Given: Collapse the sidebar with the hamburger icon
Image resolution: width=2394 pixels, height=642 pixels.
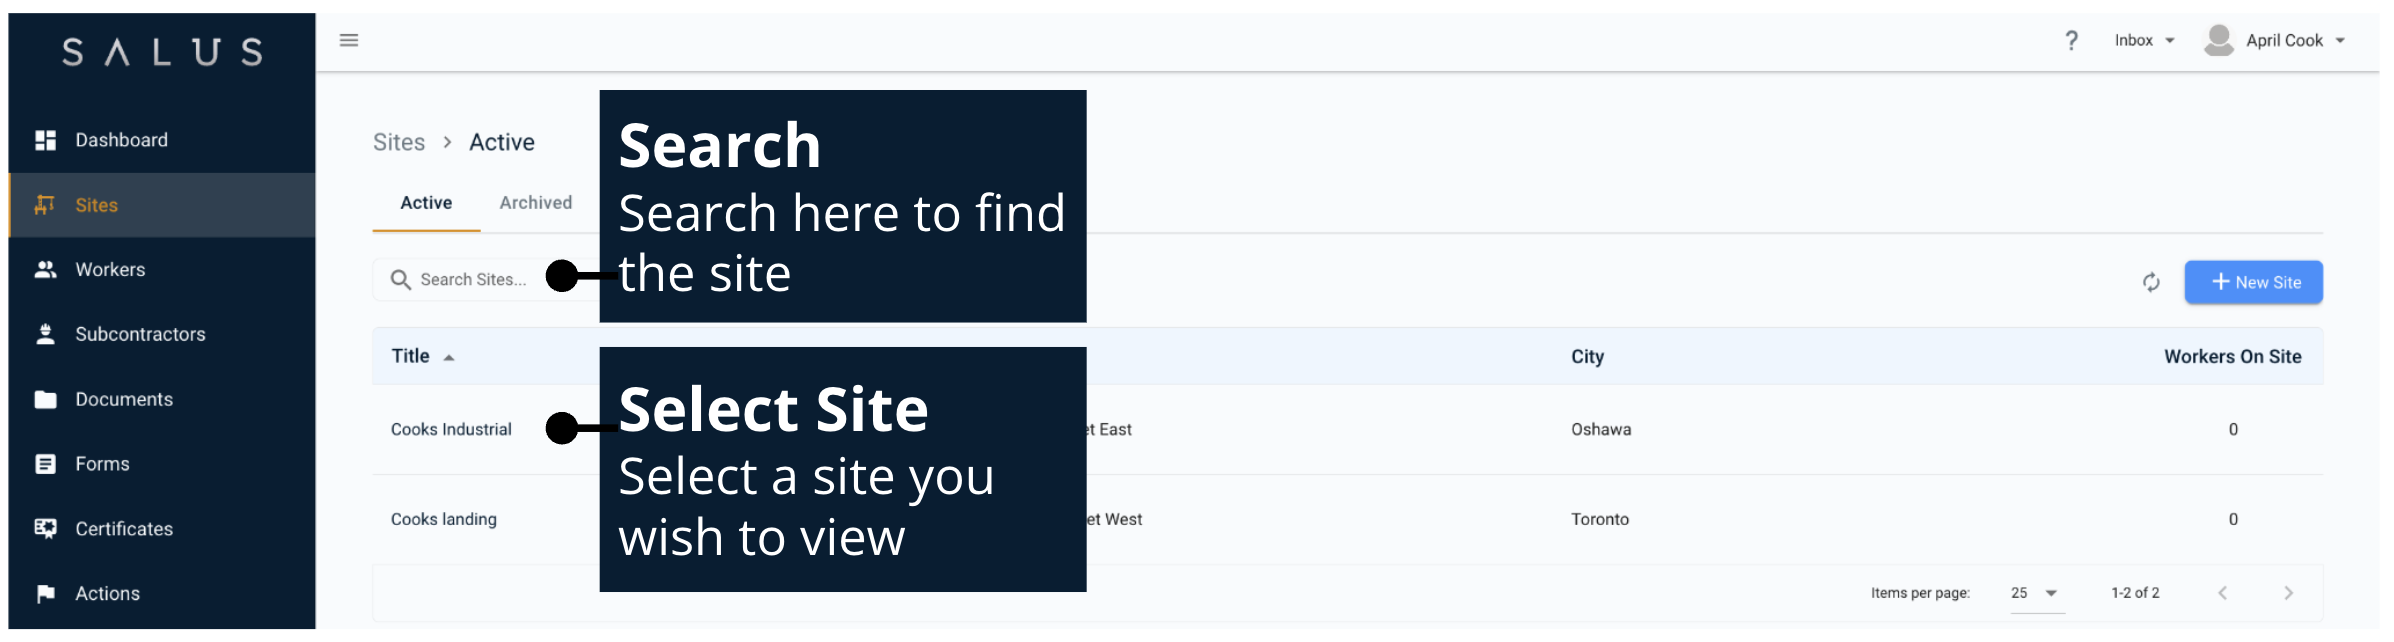Looking at the screenshot, I should 349,39.
